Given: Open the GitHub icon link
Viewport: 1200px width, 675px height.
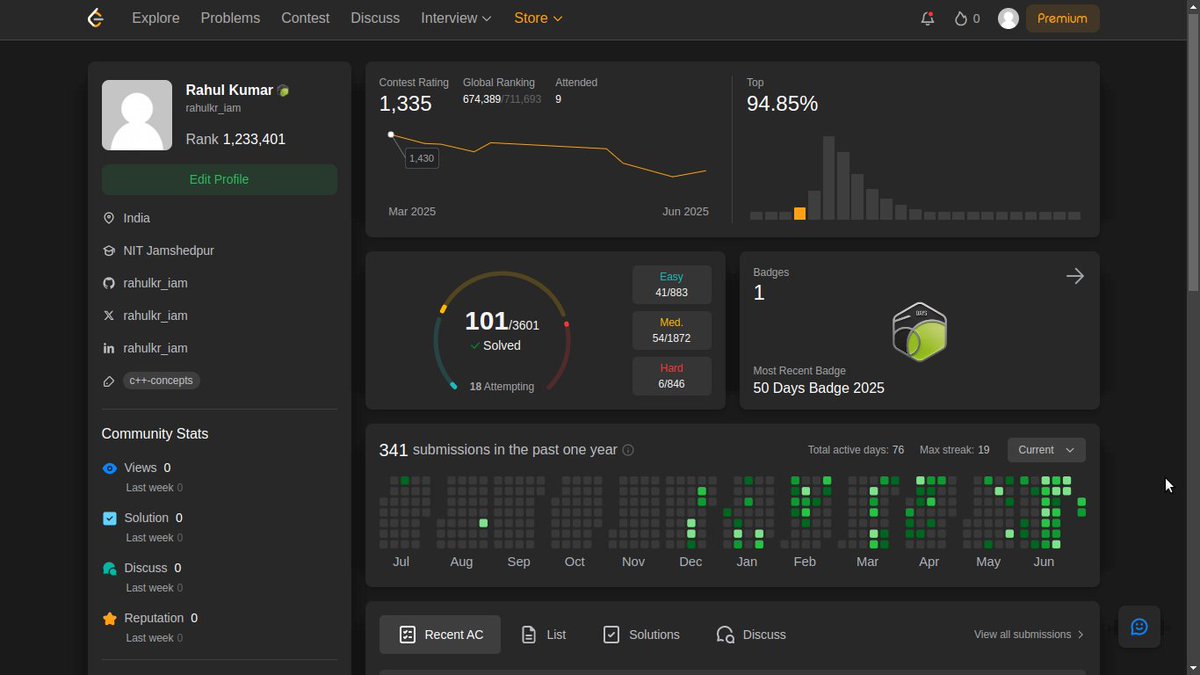Looking at the screenshot, I should tap(109, 283).
